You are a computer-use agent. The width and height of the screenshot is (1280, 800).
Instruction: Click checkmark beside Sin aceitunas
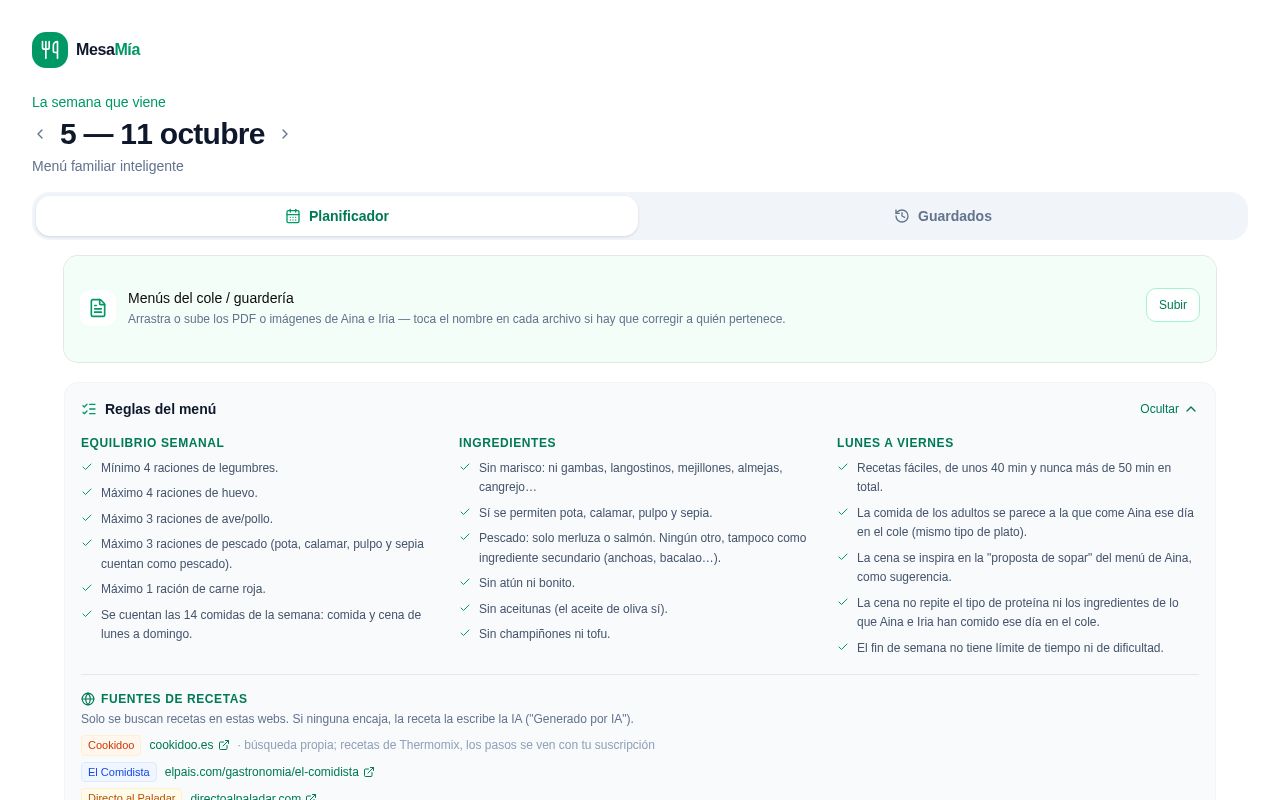point(465,608)
